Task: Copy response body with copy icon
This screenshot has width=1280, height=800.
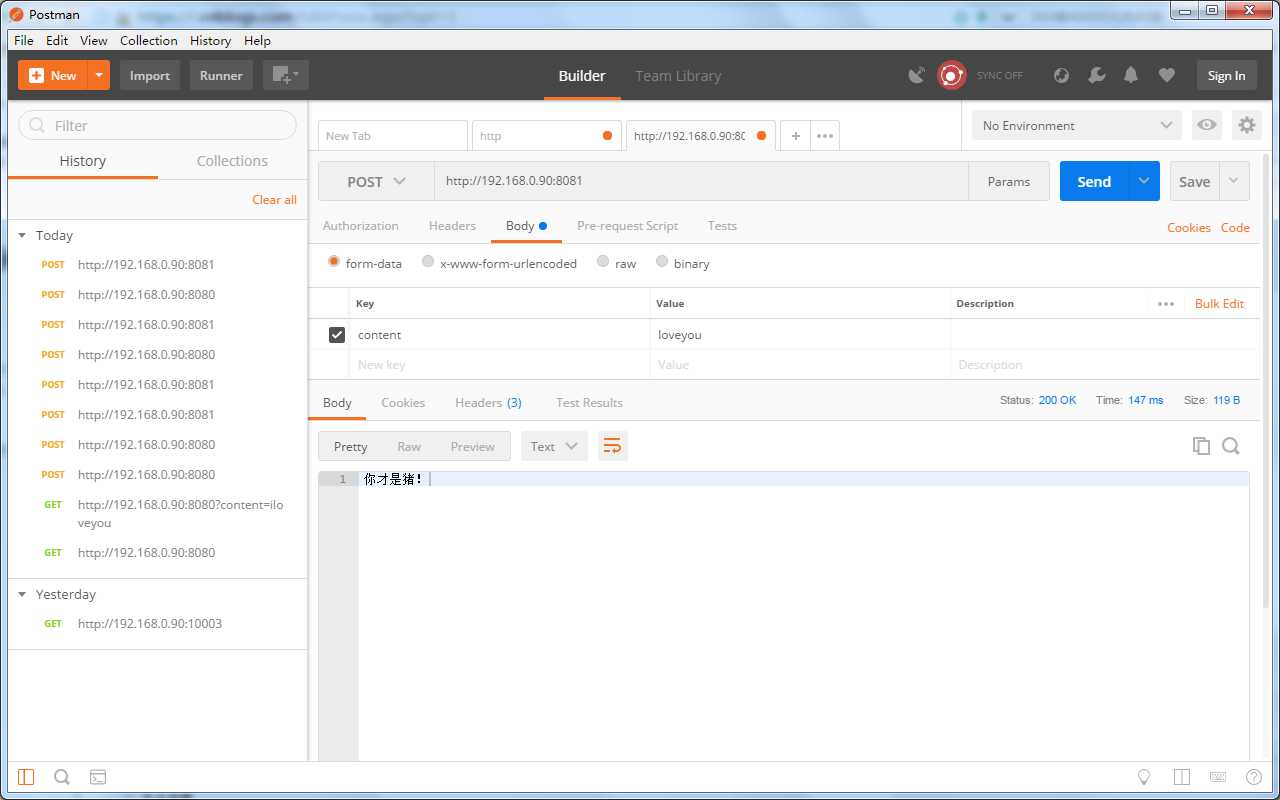Action: click(1201, 446)
